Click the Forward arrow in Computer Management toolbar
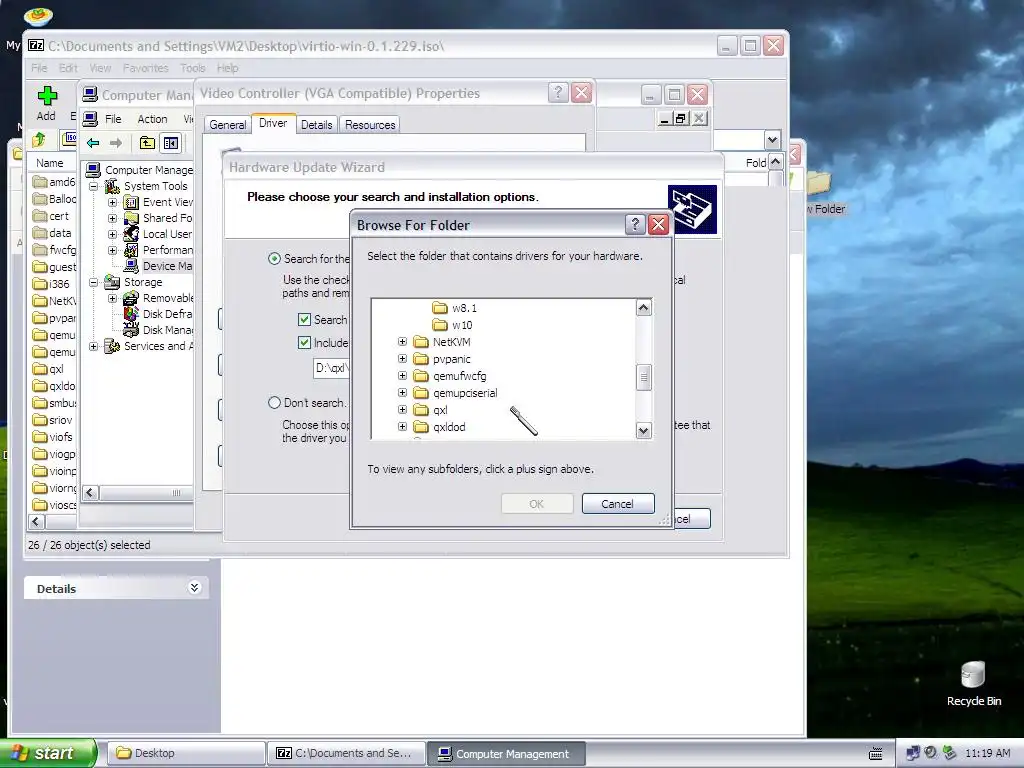 tap(116, 143)
